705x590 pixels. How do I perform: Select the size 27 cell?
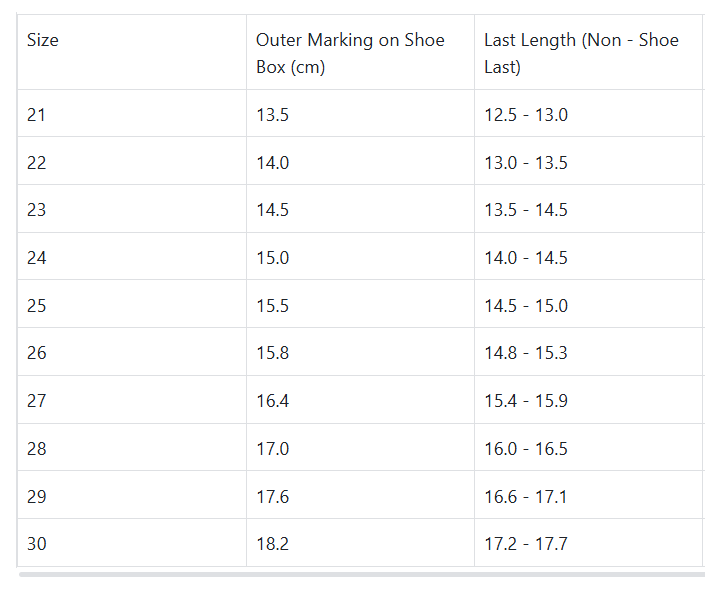(37, 401)
